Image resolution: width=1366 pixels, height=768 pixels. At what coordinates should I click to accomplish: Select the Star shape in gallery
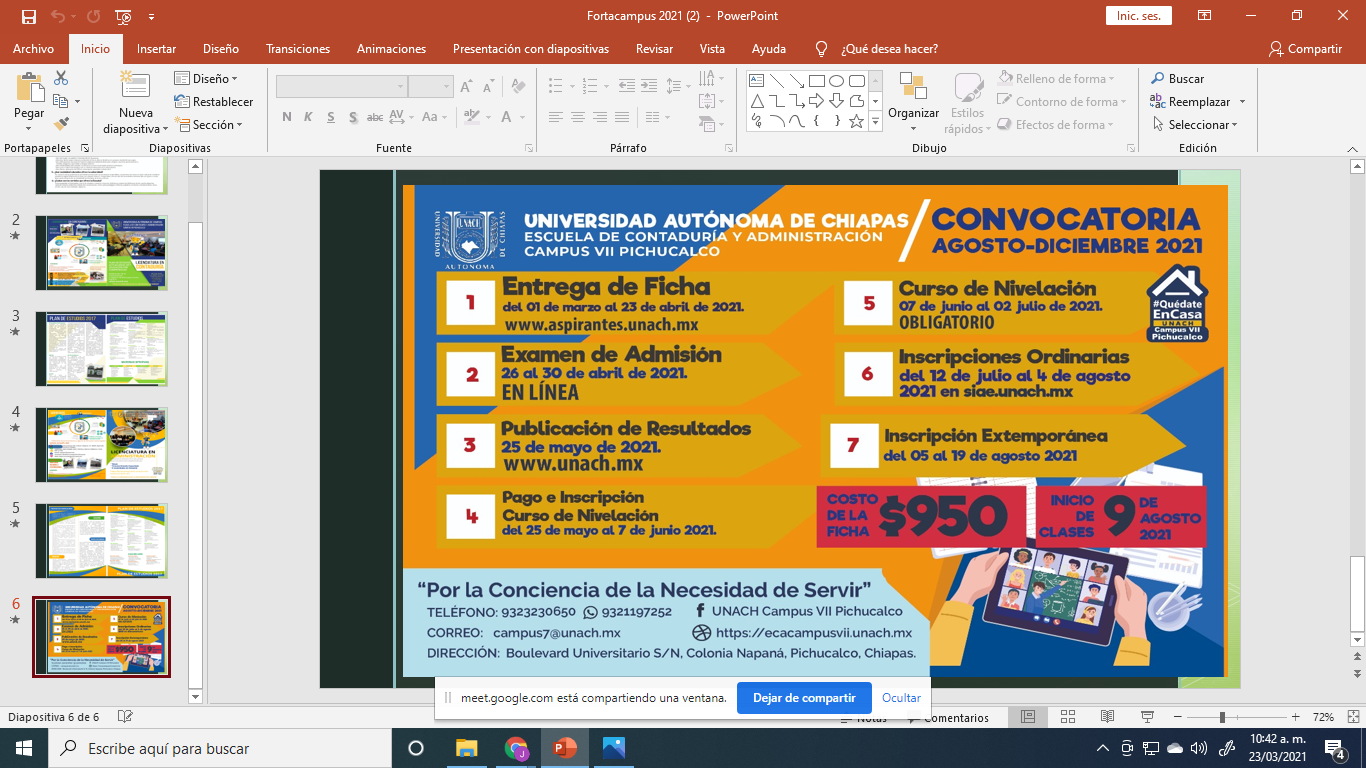click(857, 121)
